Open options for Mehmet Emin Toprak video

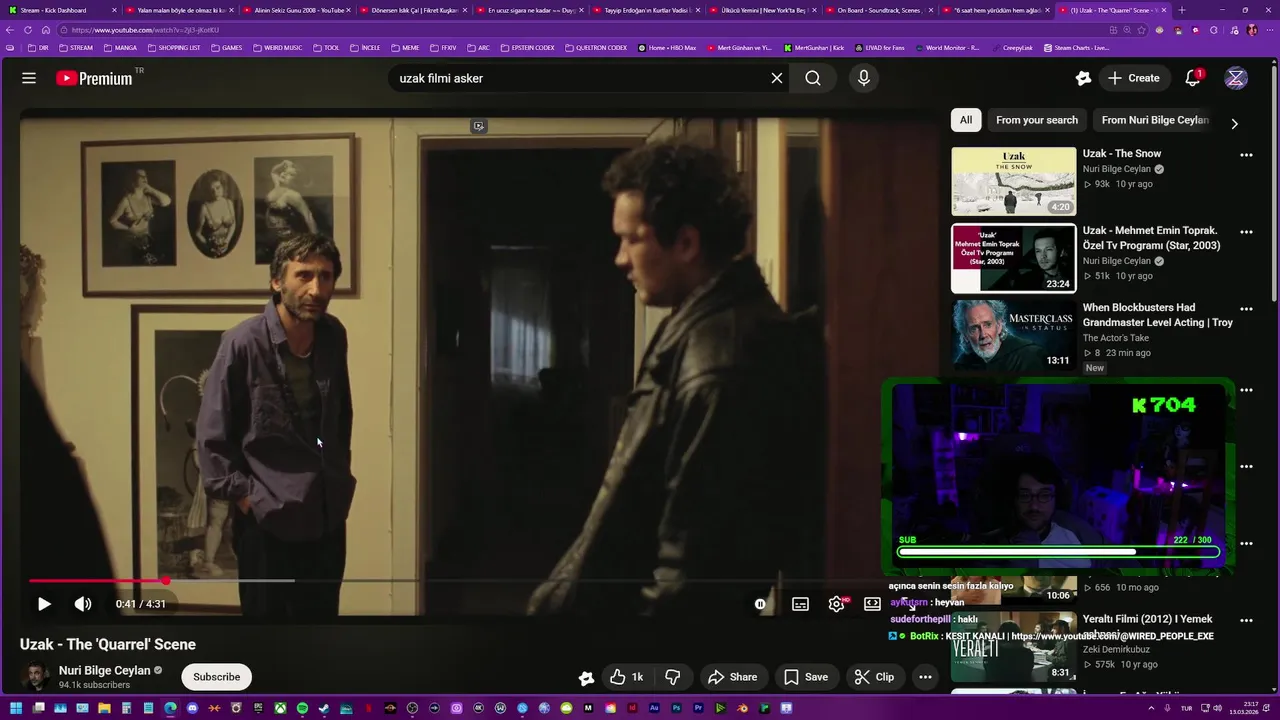(1246, 232)
